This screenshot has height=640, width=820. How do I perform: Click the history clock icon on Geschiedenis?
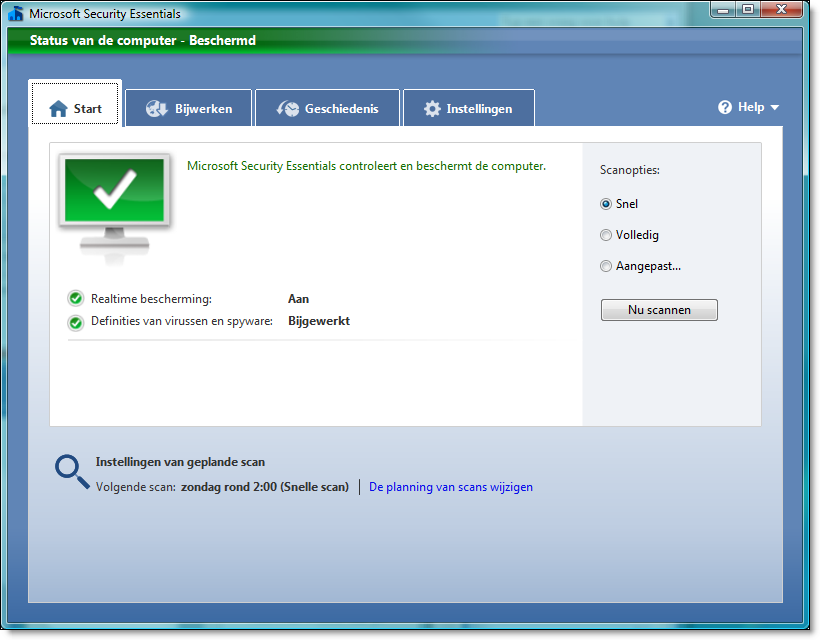pyautogui.click(x=288, y=109)
